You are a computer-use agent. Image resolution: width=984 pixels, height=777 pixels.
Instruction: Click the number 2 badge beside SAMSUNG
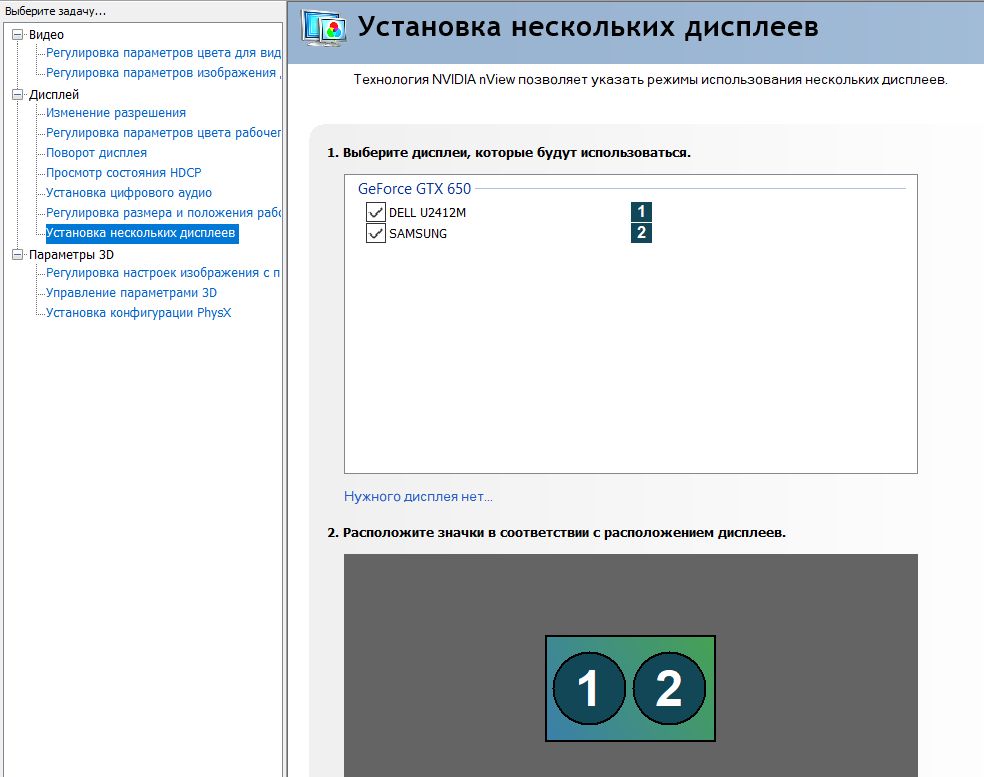click(x=641, y=233)
